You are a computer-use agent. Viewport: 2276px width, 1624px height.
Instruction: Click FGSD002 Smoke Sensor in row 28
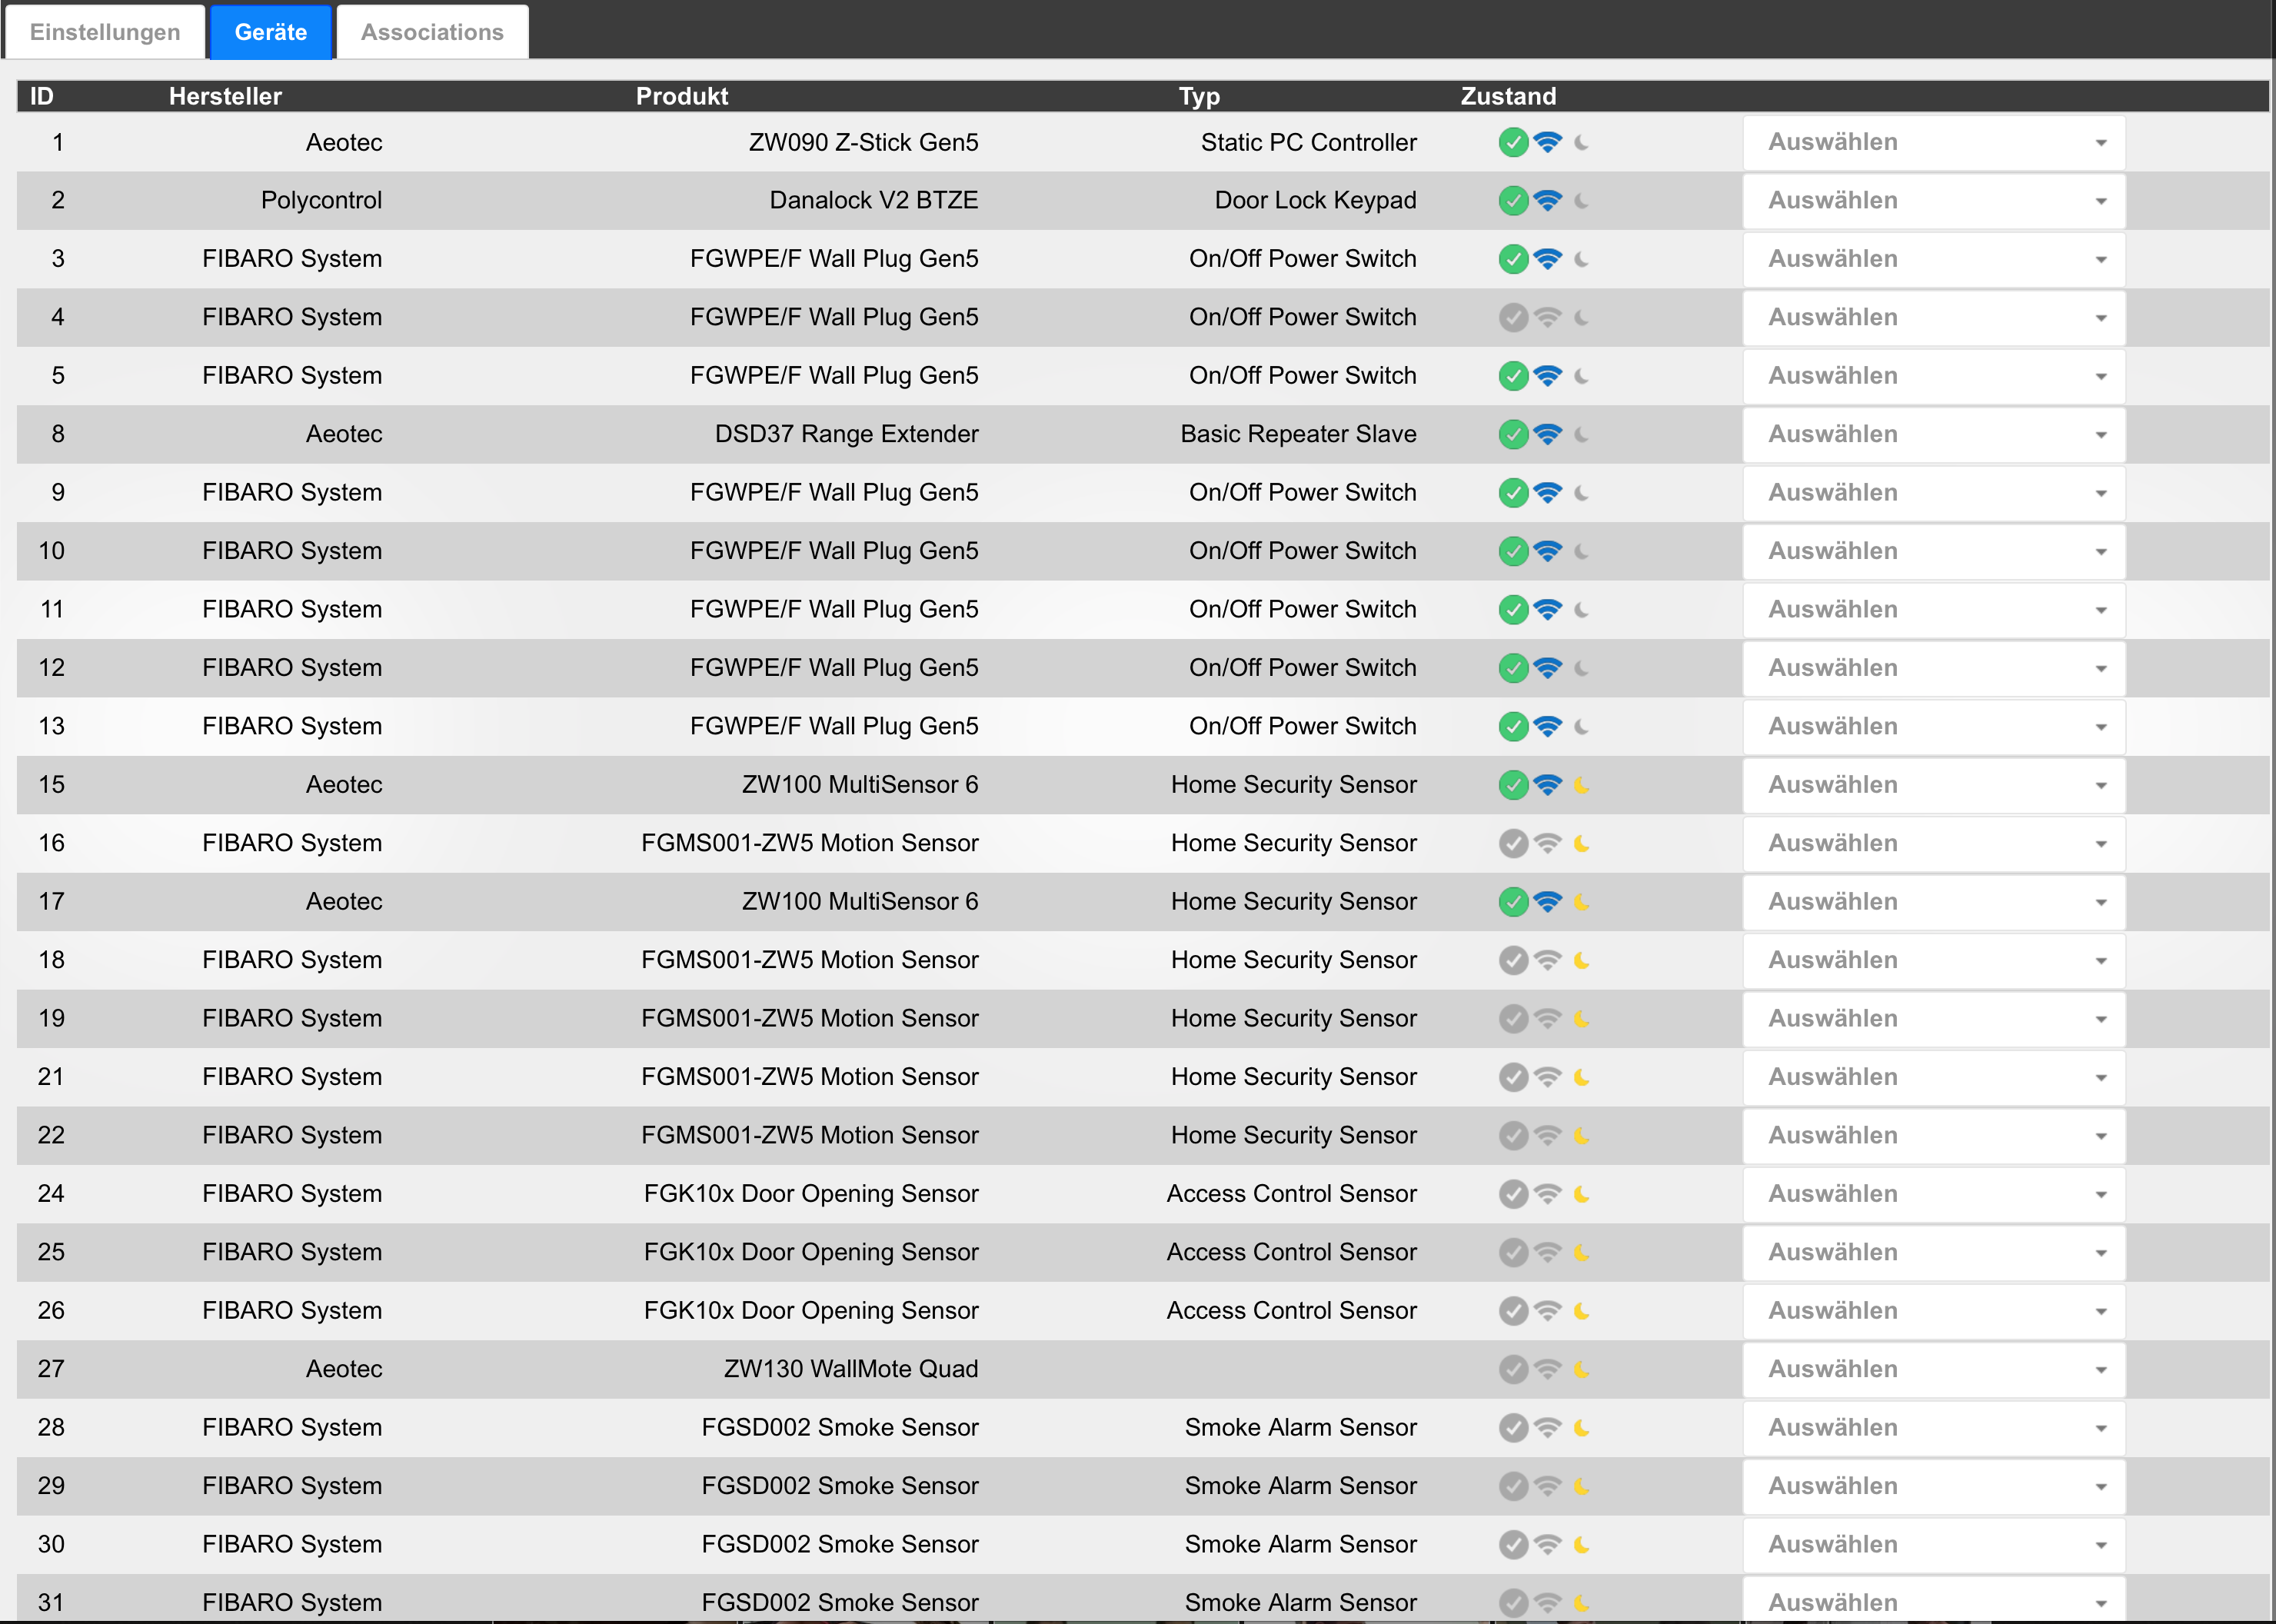pyautogui.click(x=839, y=1428)
